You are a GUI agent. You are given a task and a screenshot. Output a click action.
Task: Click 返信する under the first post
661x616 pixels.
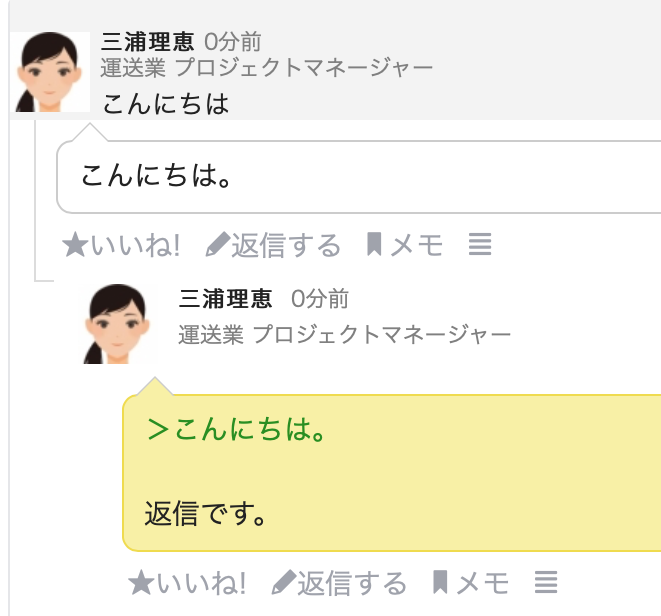pos(286,245)
